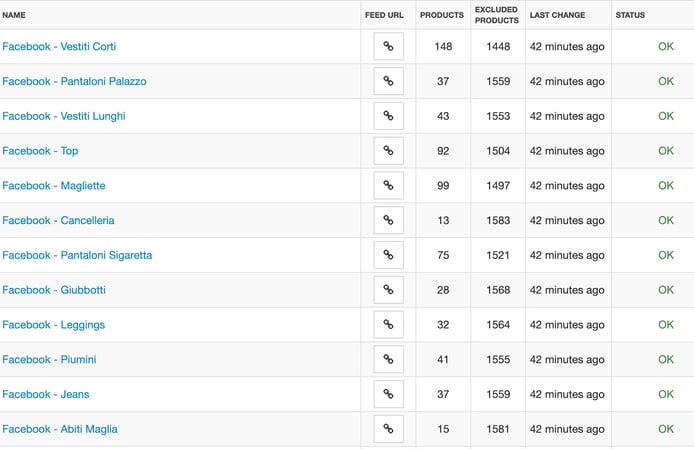
Task: Copy feed URL for Facebook - Giubbotti
Action: pos(388,290)
